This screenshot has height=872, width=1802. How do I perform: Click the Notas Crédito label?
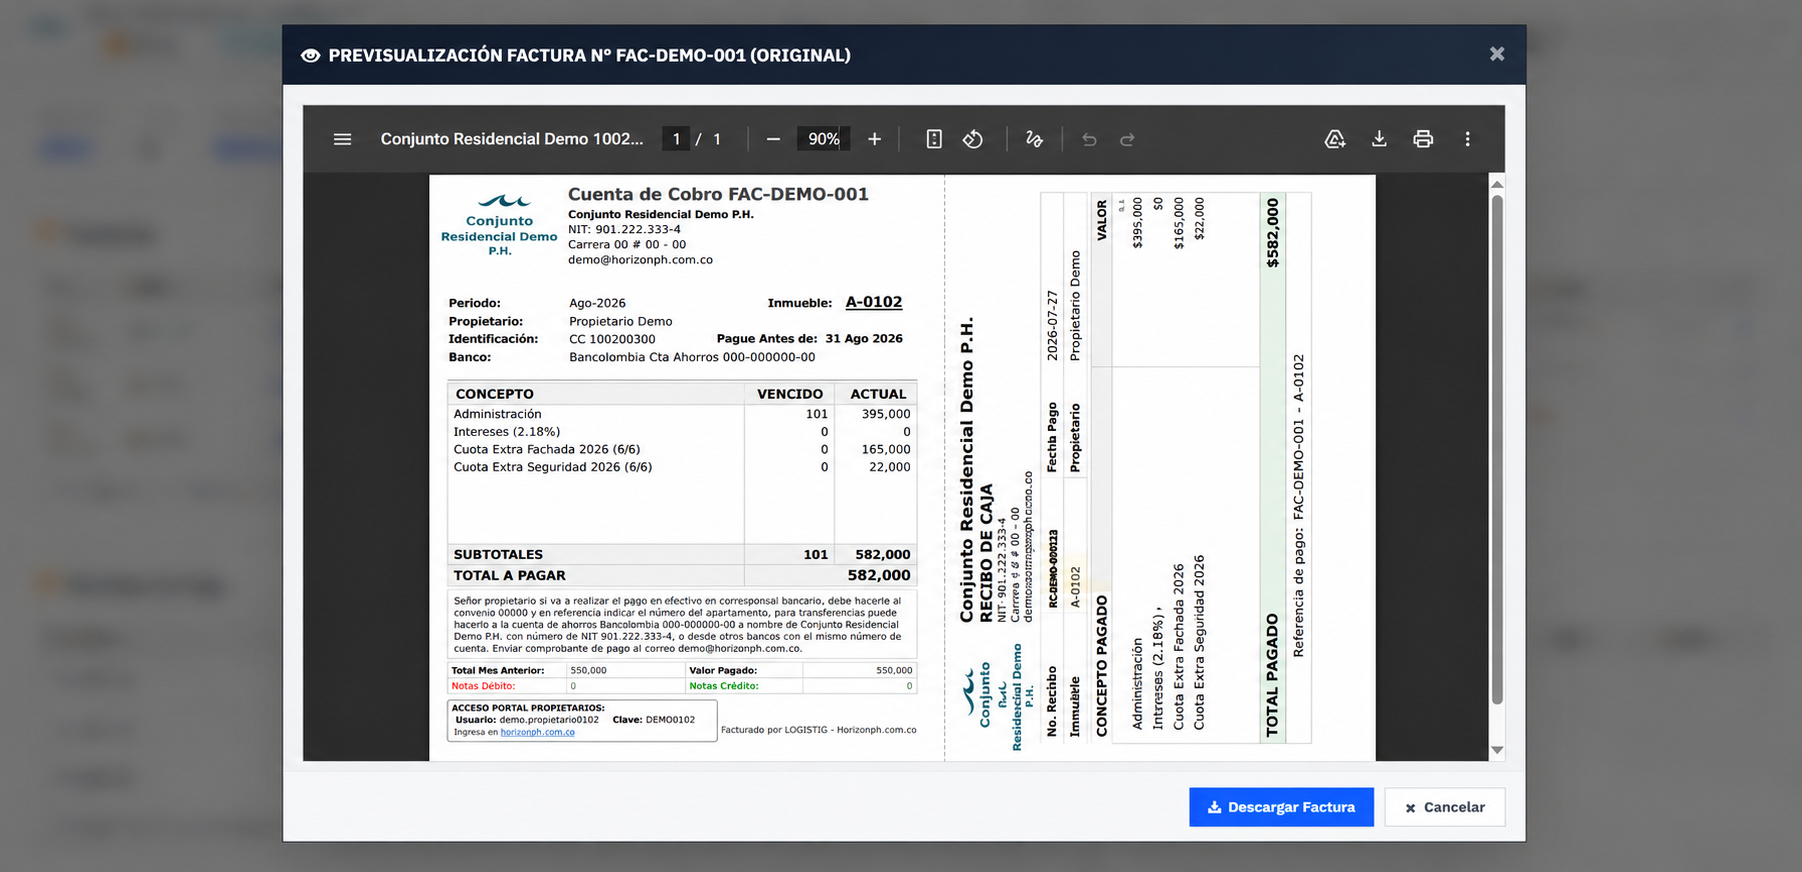[724, 686]
